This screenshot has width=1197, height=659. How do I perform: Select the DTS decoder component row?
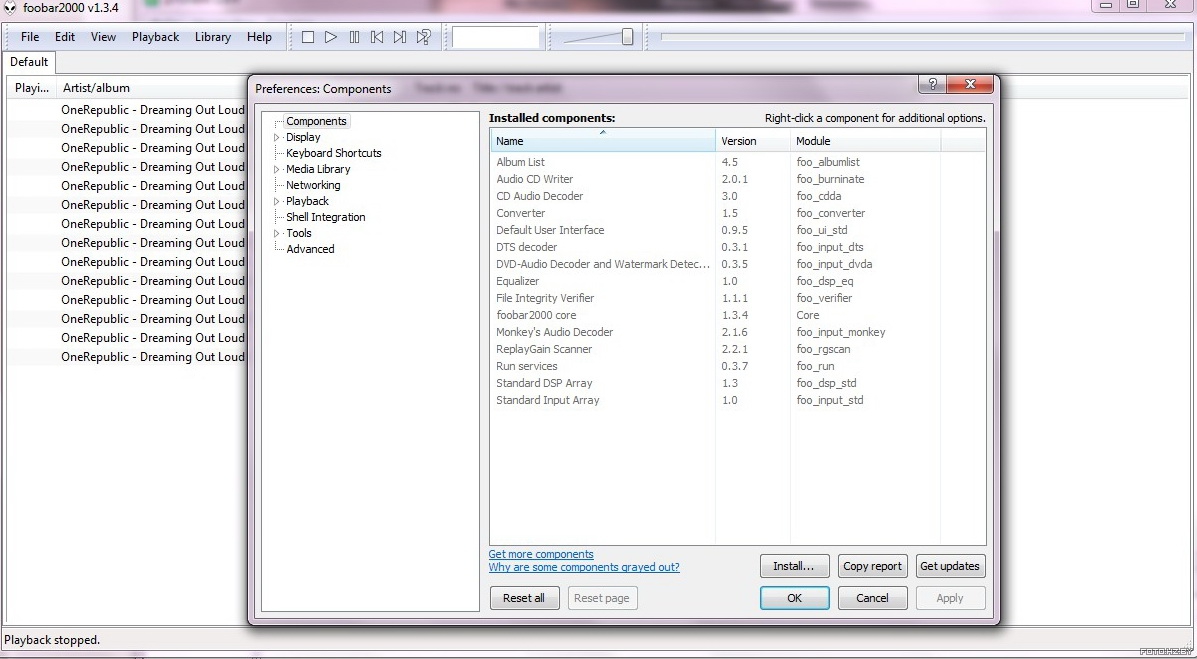(737, 247)
